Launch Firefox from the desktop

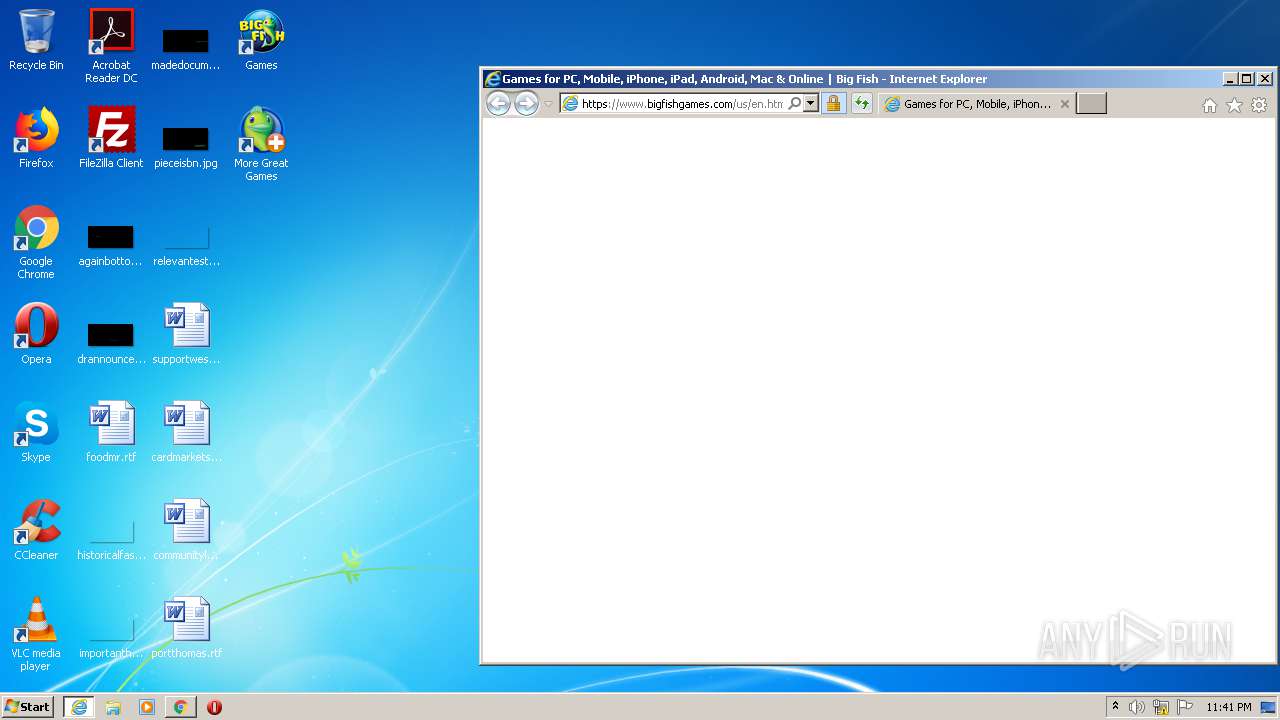click(x=36, y=138)
